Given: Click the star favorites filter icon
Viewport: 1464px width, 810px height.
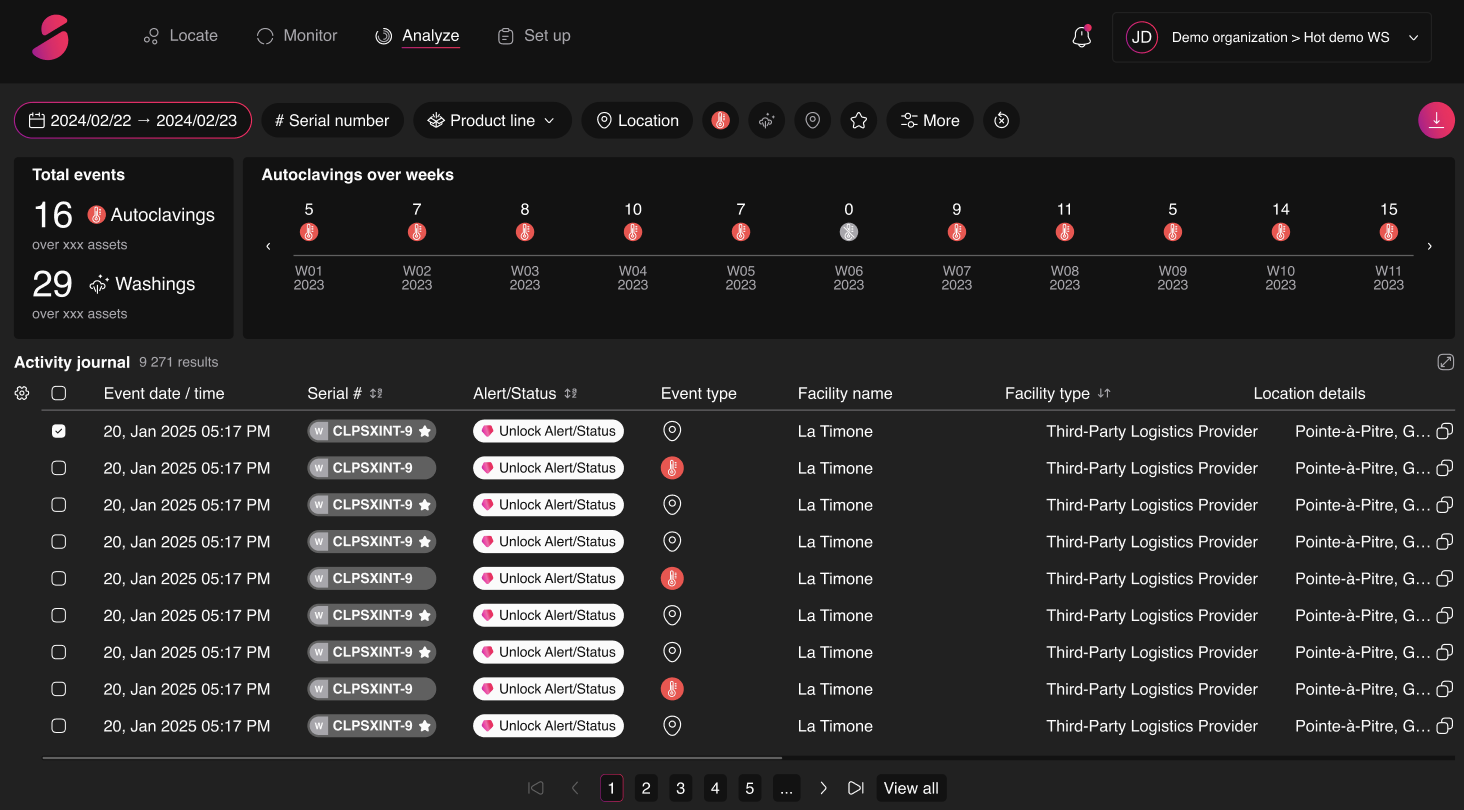Looking at the screenshot, I should point(858,120).
